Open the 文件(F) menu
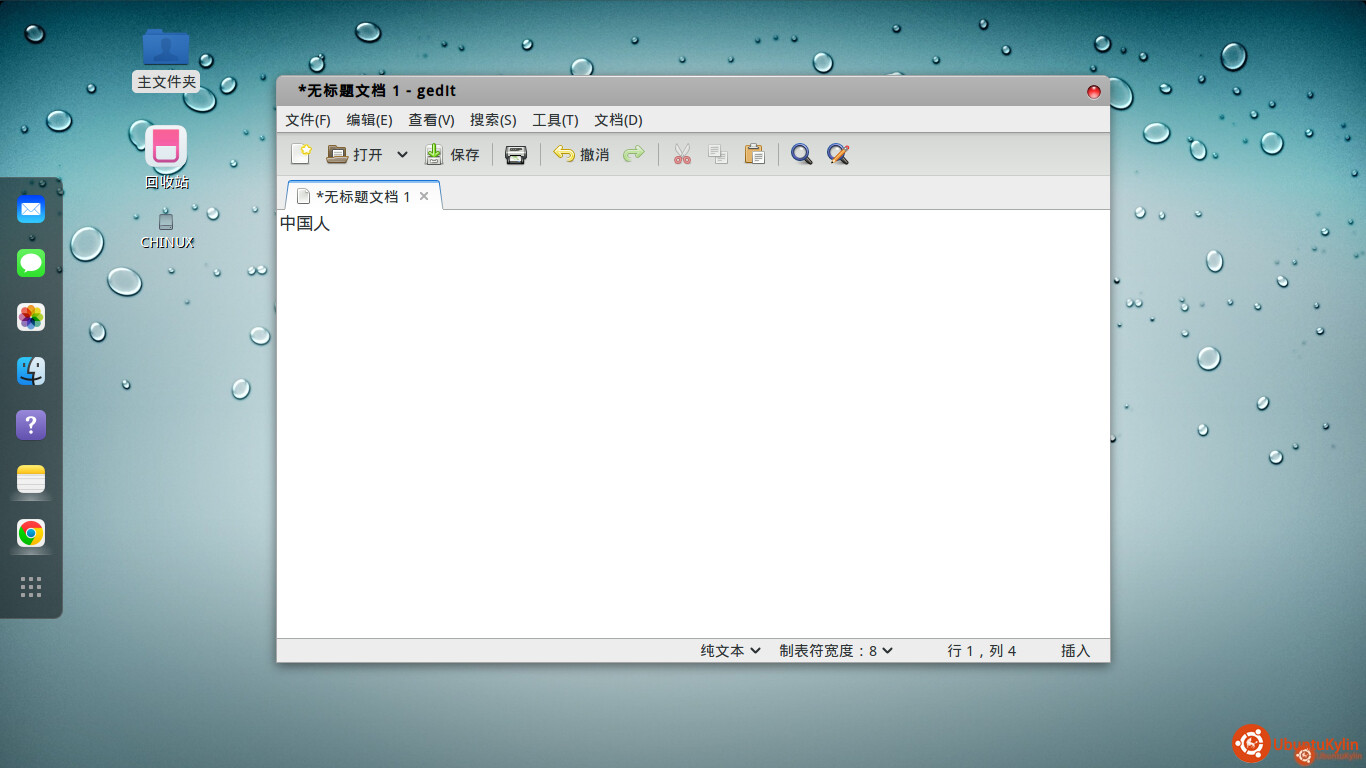1366x768 pixels. [308, 120]
